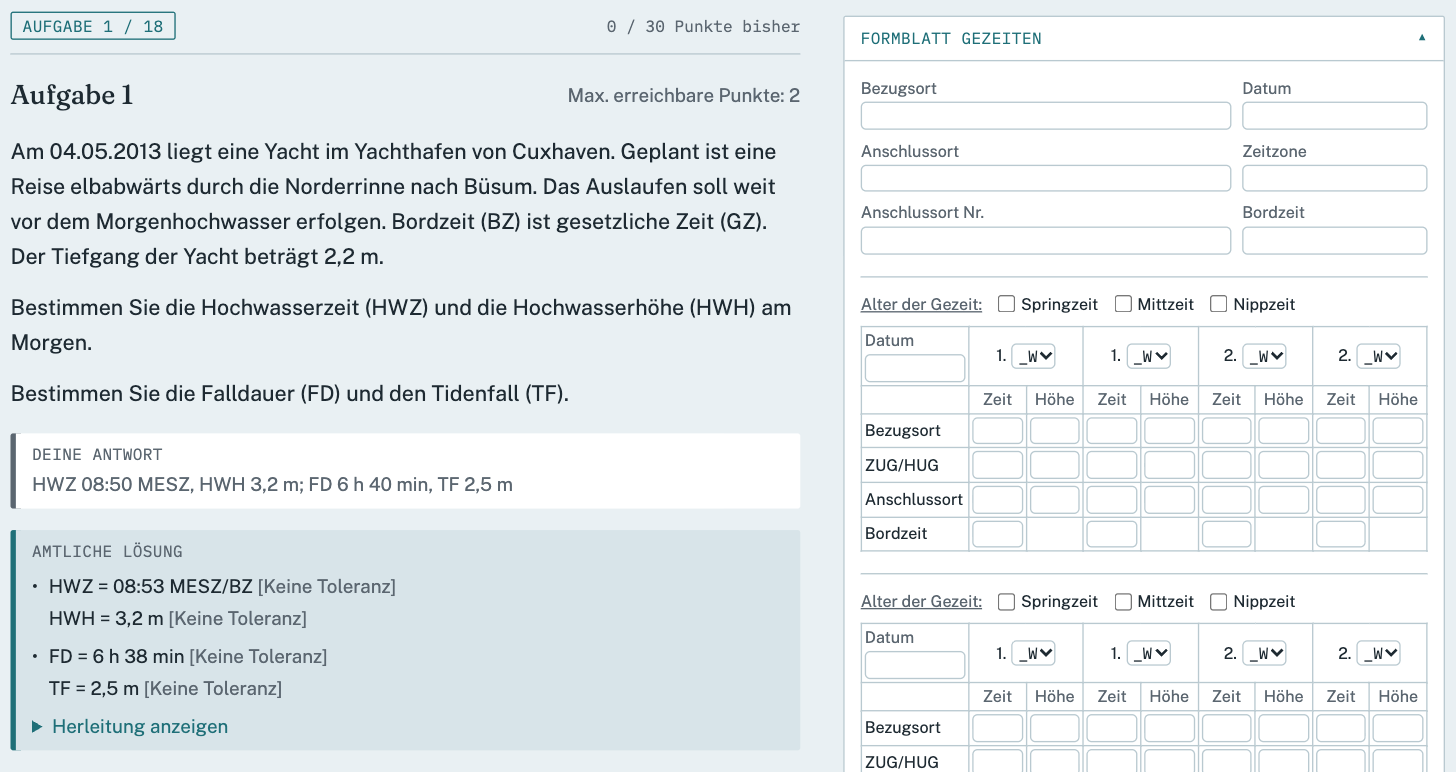Tick Nippzeit in the upper tide table
The image size is (1456, 772).
(x=1219, y=304)
